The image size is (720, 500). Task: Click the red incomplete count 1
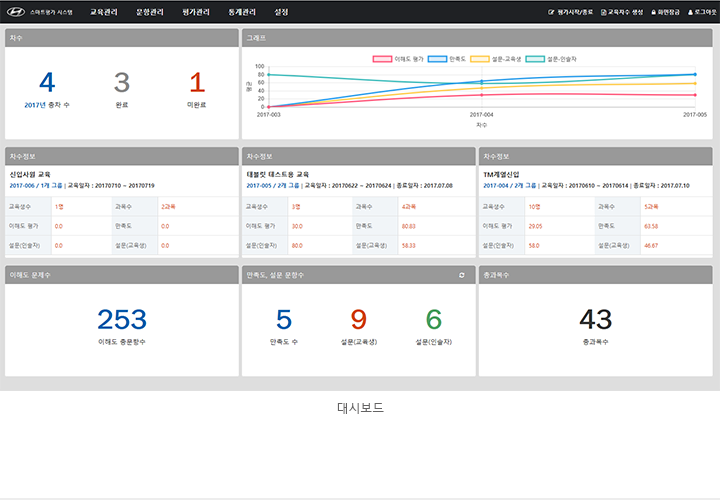point(197,83)
